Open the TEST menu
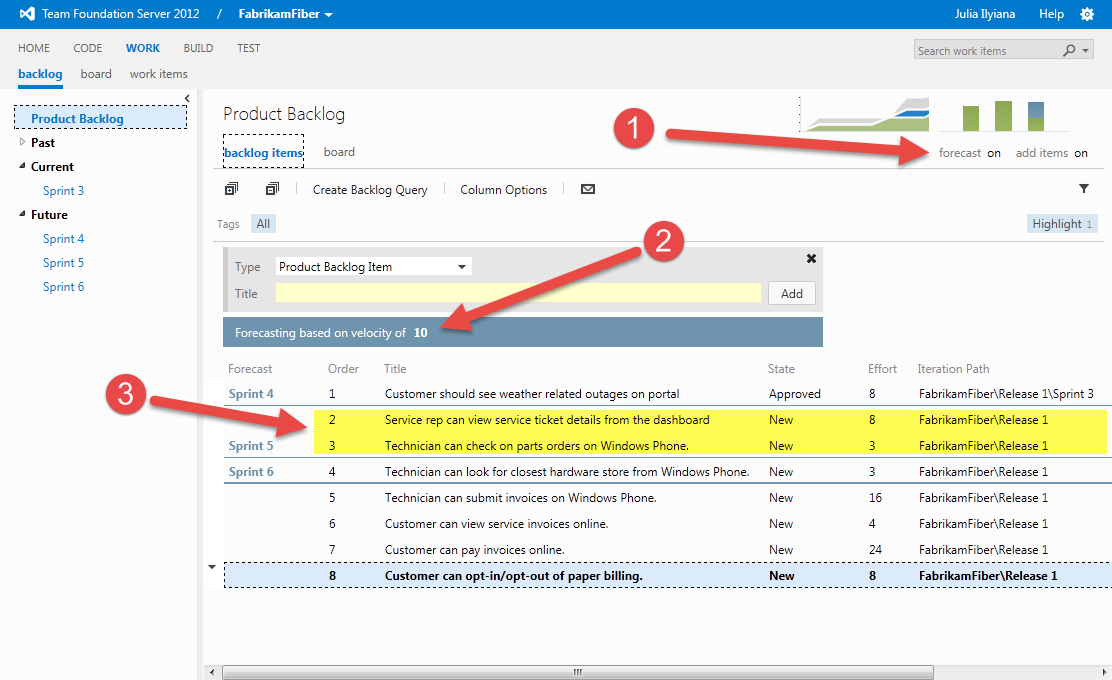The height and width of the screenshot is (680, 1112). [248, 48]
